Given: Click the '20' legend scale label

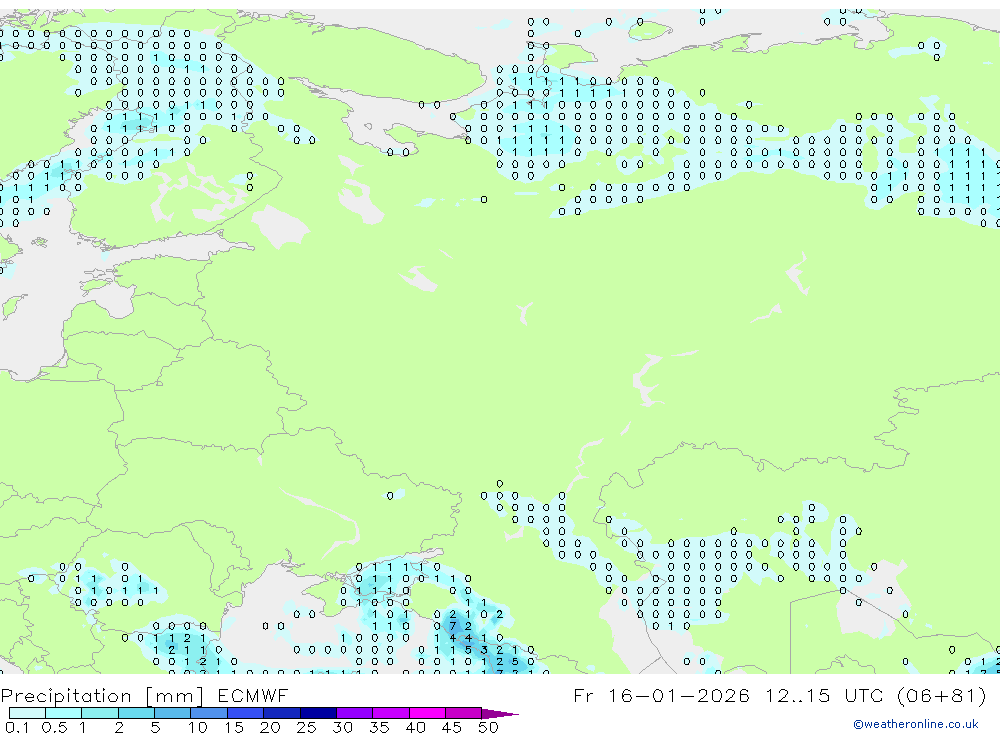Looking at the screenshot, I should [270, 727].
